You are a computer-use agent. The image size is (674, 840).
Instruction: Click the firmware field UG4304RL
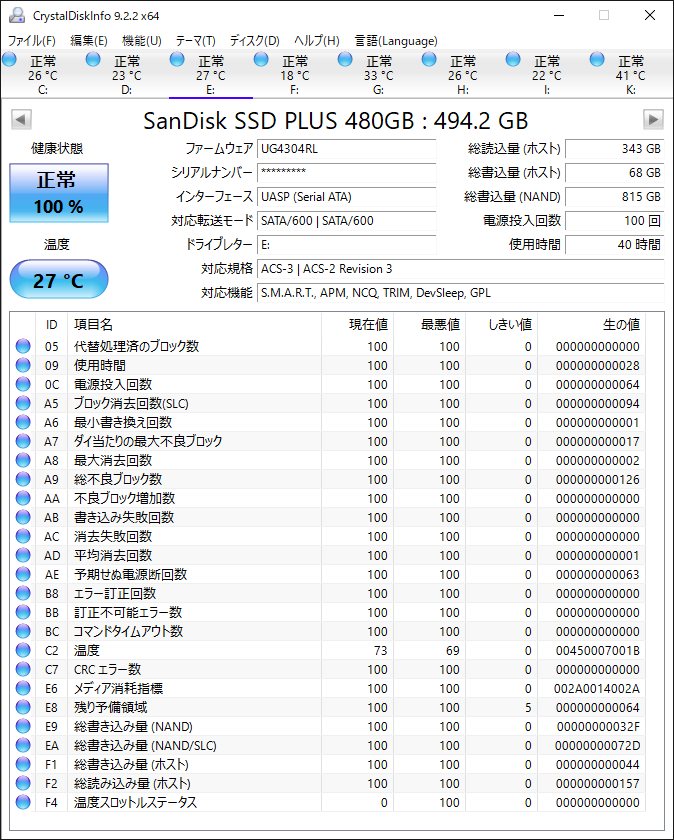tap(347, 149)
